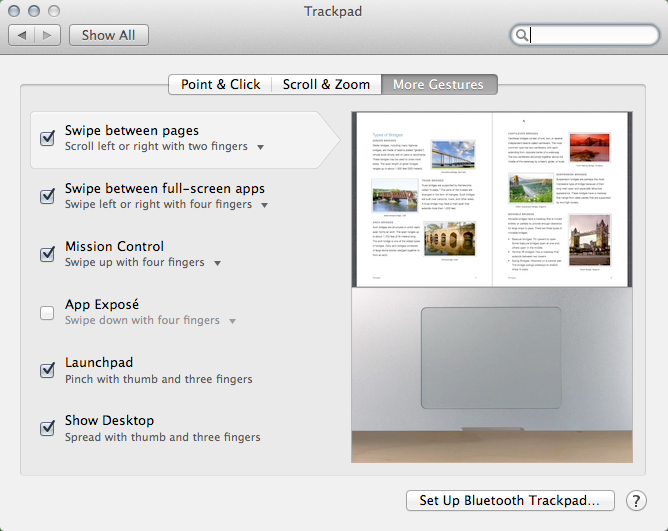Click the forward navigation arrow
The image size is (668, 531).
pos(47,35)
